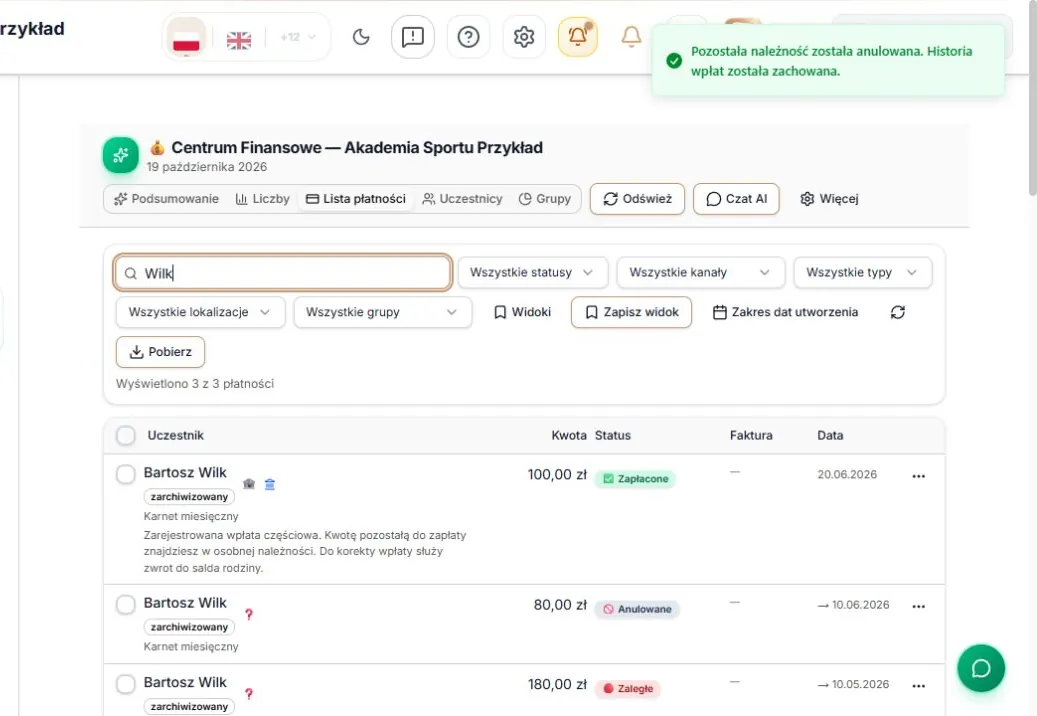Toggle the select-all checkbox in the Uczestnik header
Screen dimensions: 1037x716
(126, 435)
